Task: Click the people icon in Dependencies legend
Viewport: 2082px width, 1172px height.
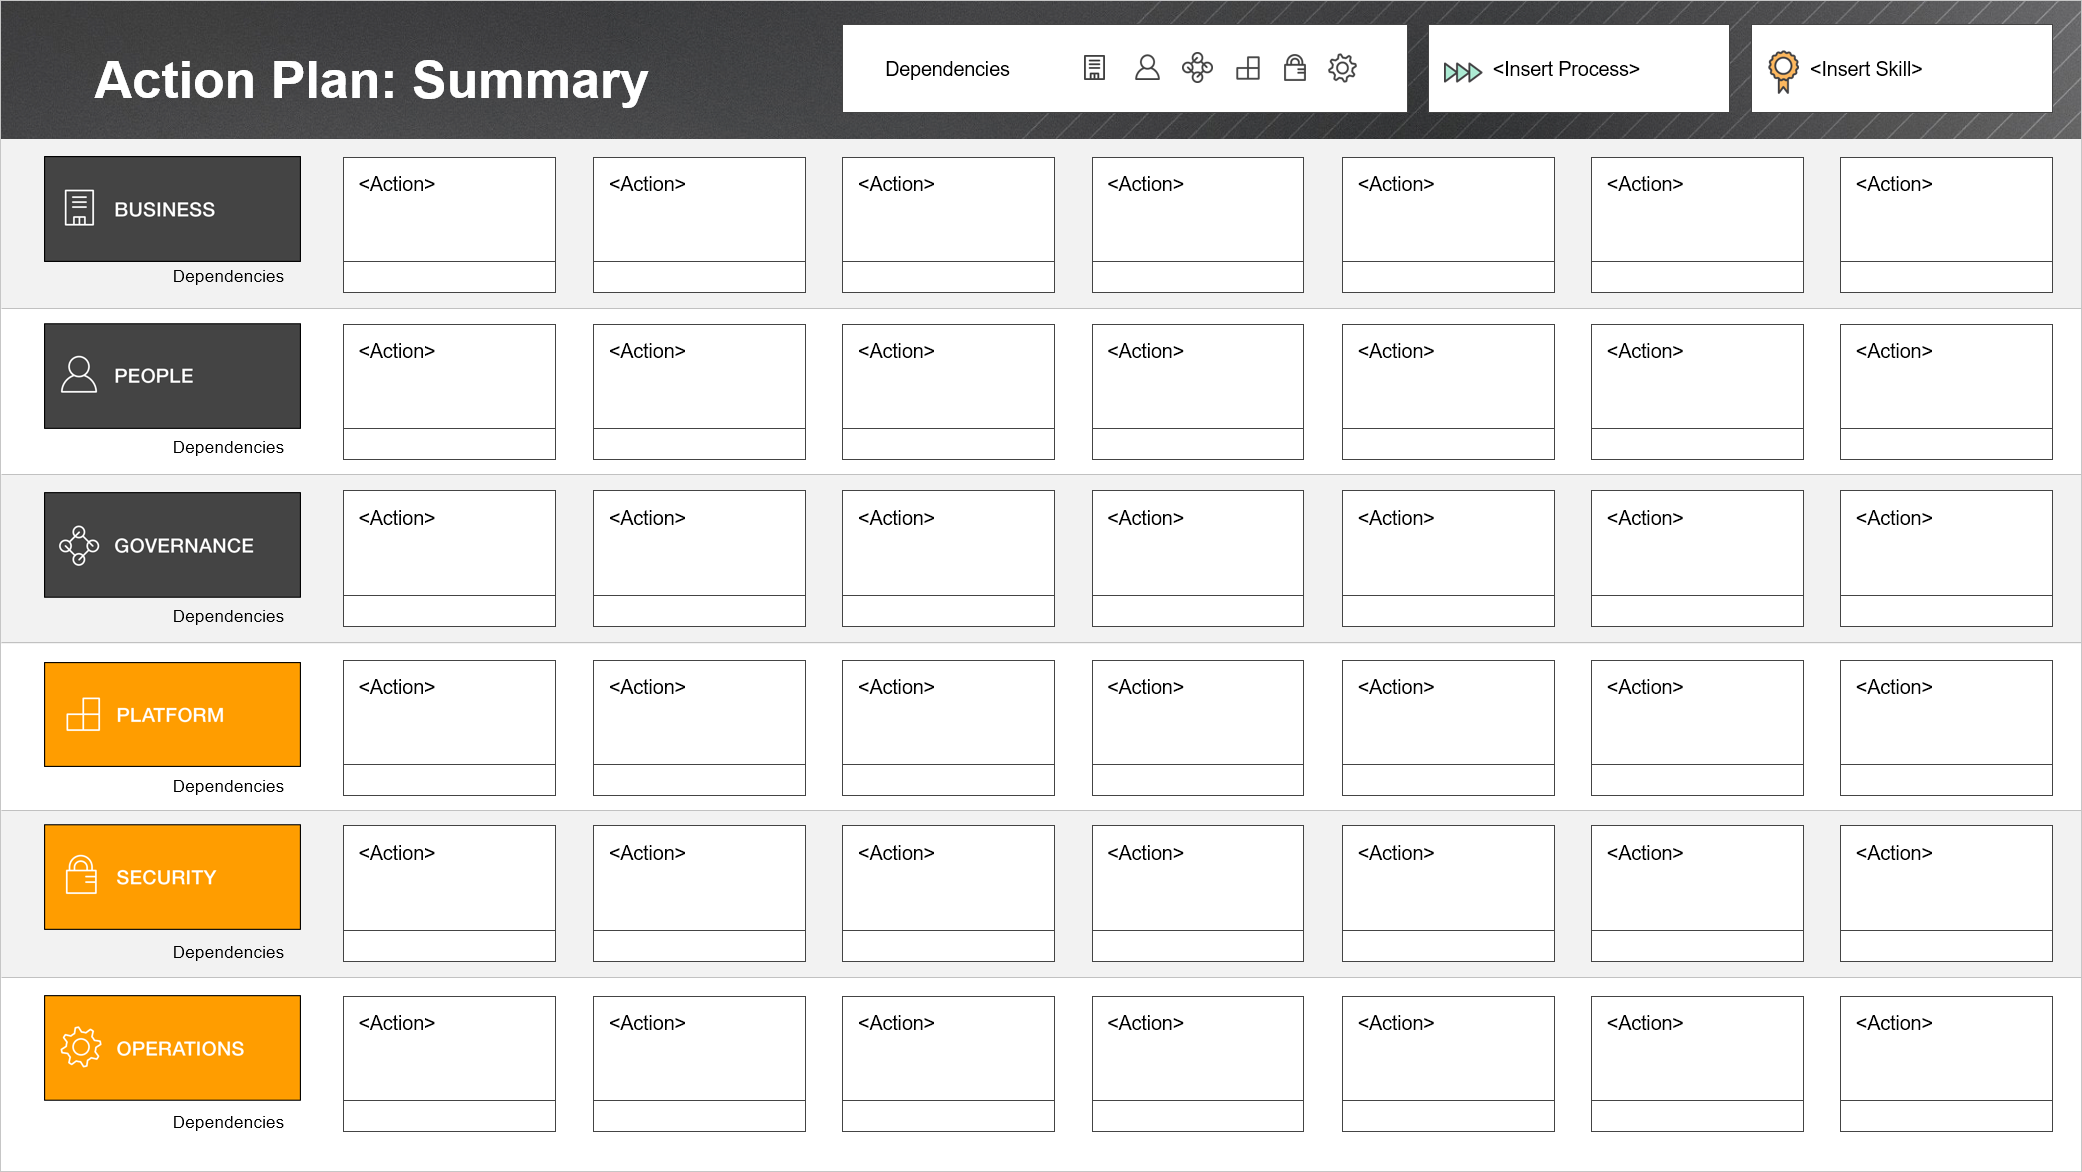Action: (1147, 68)
